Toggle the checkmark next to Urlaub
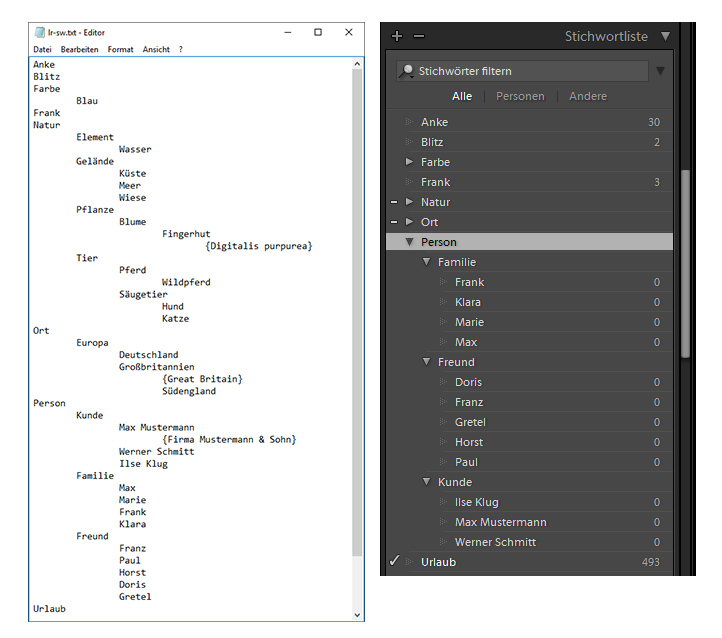This screenshot has width=722, height=638. click(395, 561)
